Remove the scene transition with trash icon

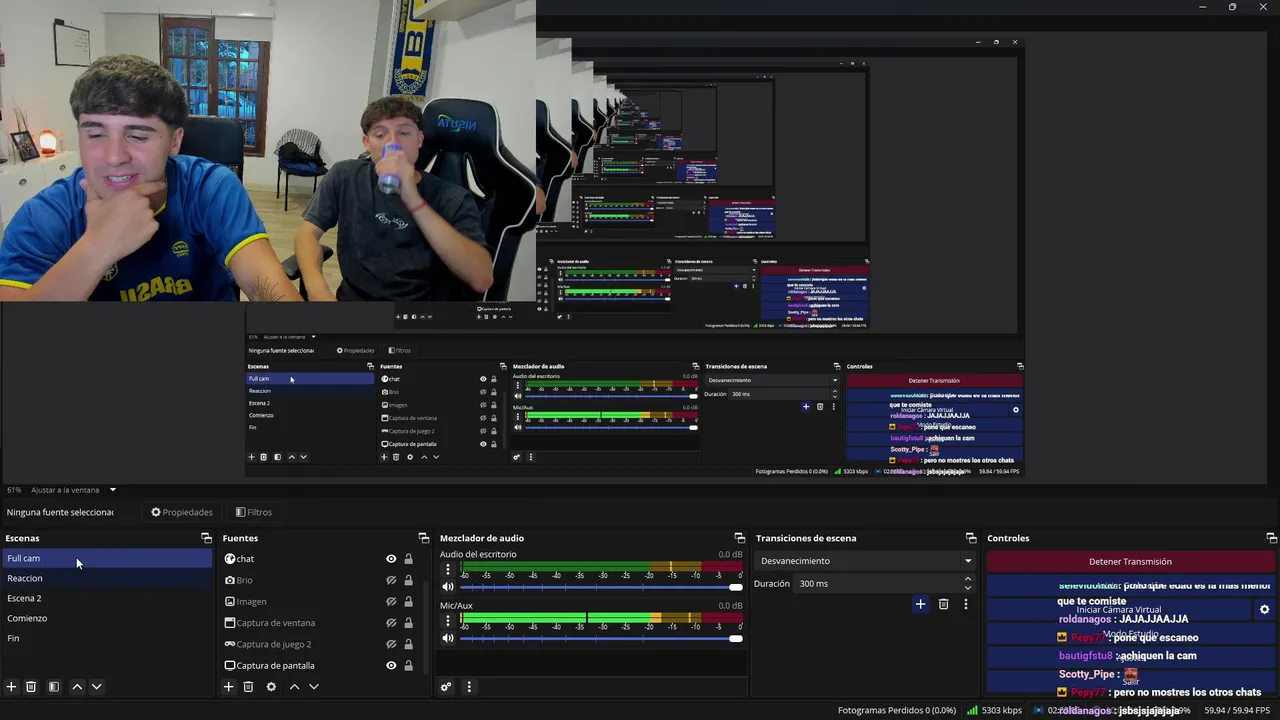[943, 604]
